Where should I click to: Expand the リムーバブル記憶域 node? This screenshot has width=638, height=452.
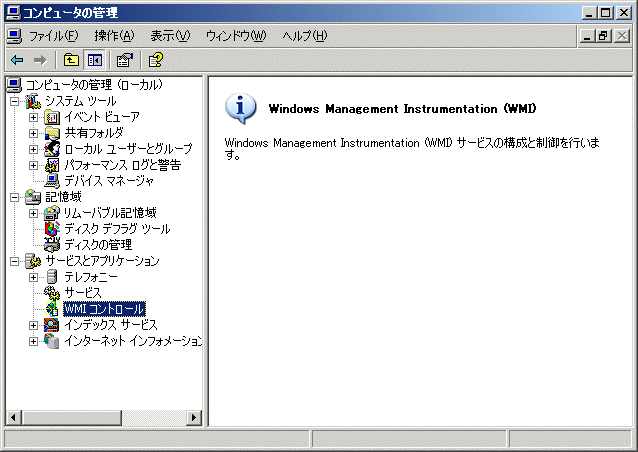coord(33,213)
